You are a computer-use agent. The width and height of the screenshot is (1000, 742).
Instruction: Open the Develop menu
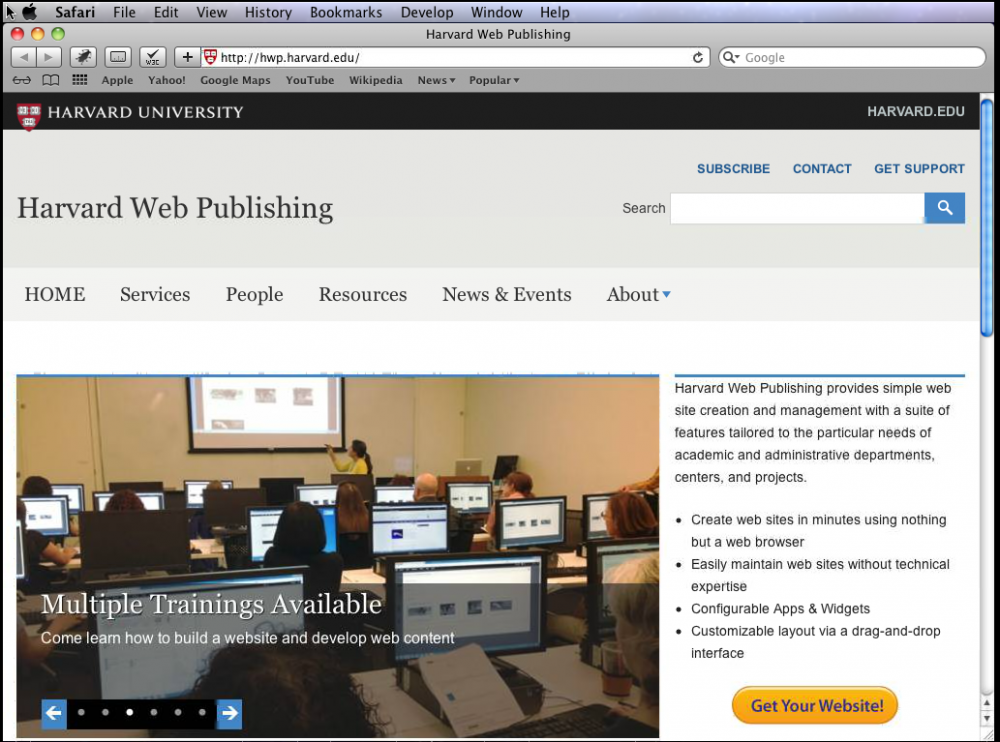click(x=427, y=12)
